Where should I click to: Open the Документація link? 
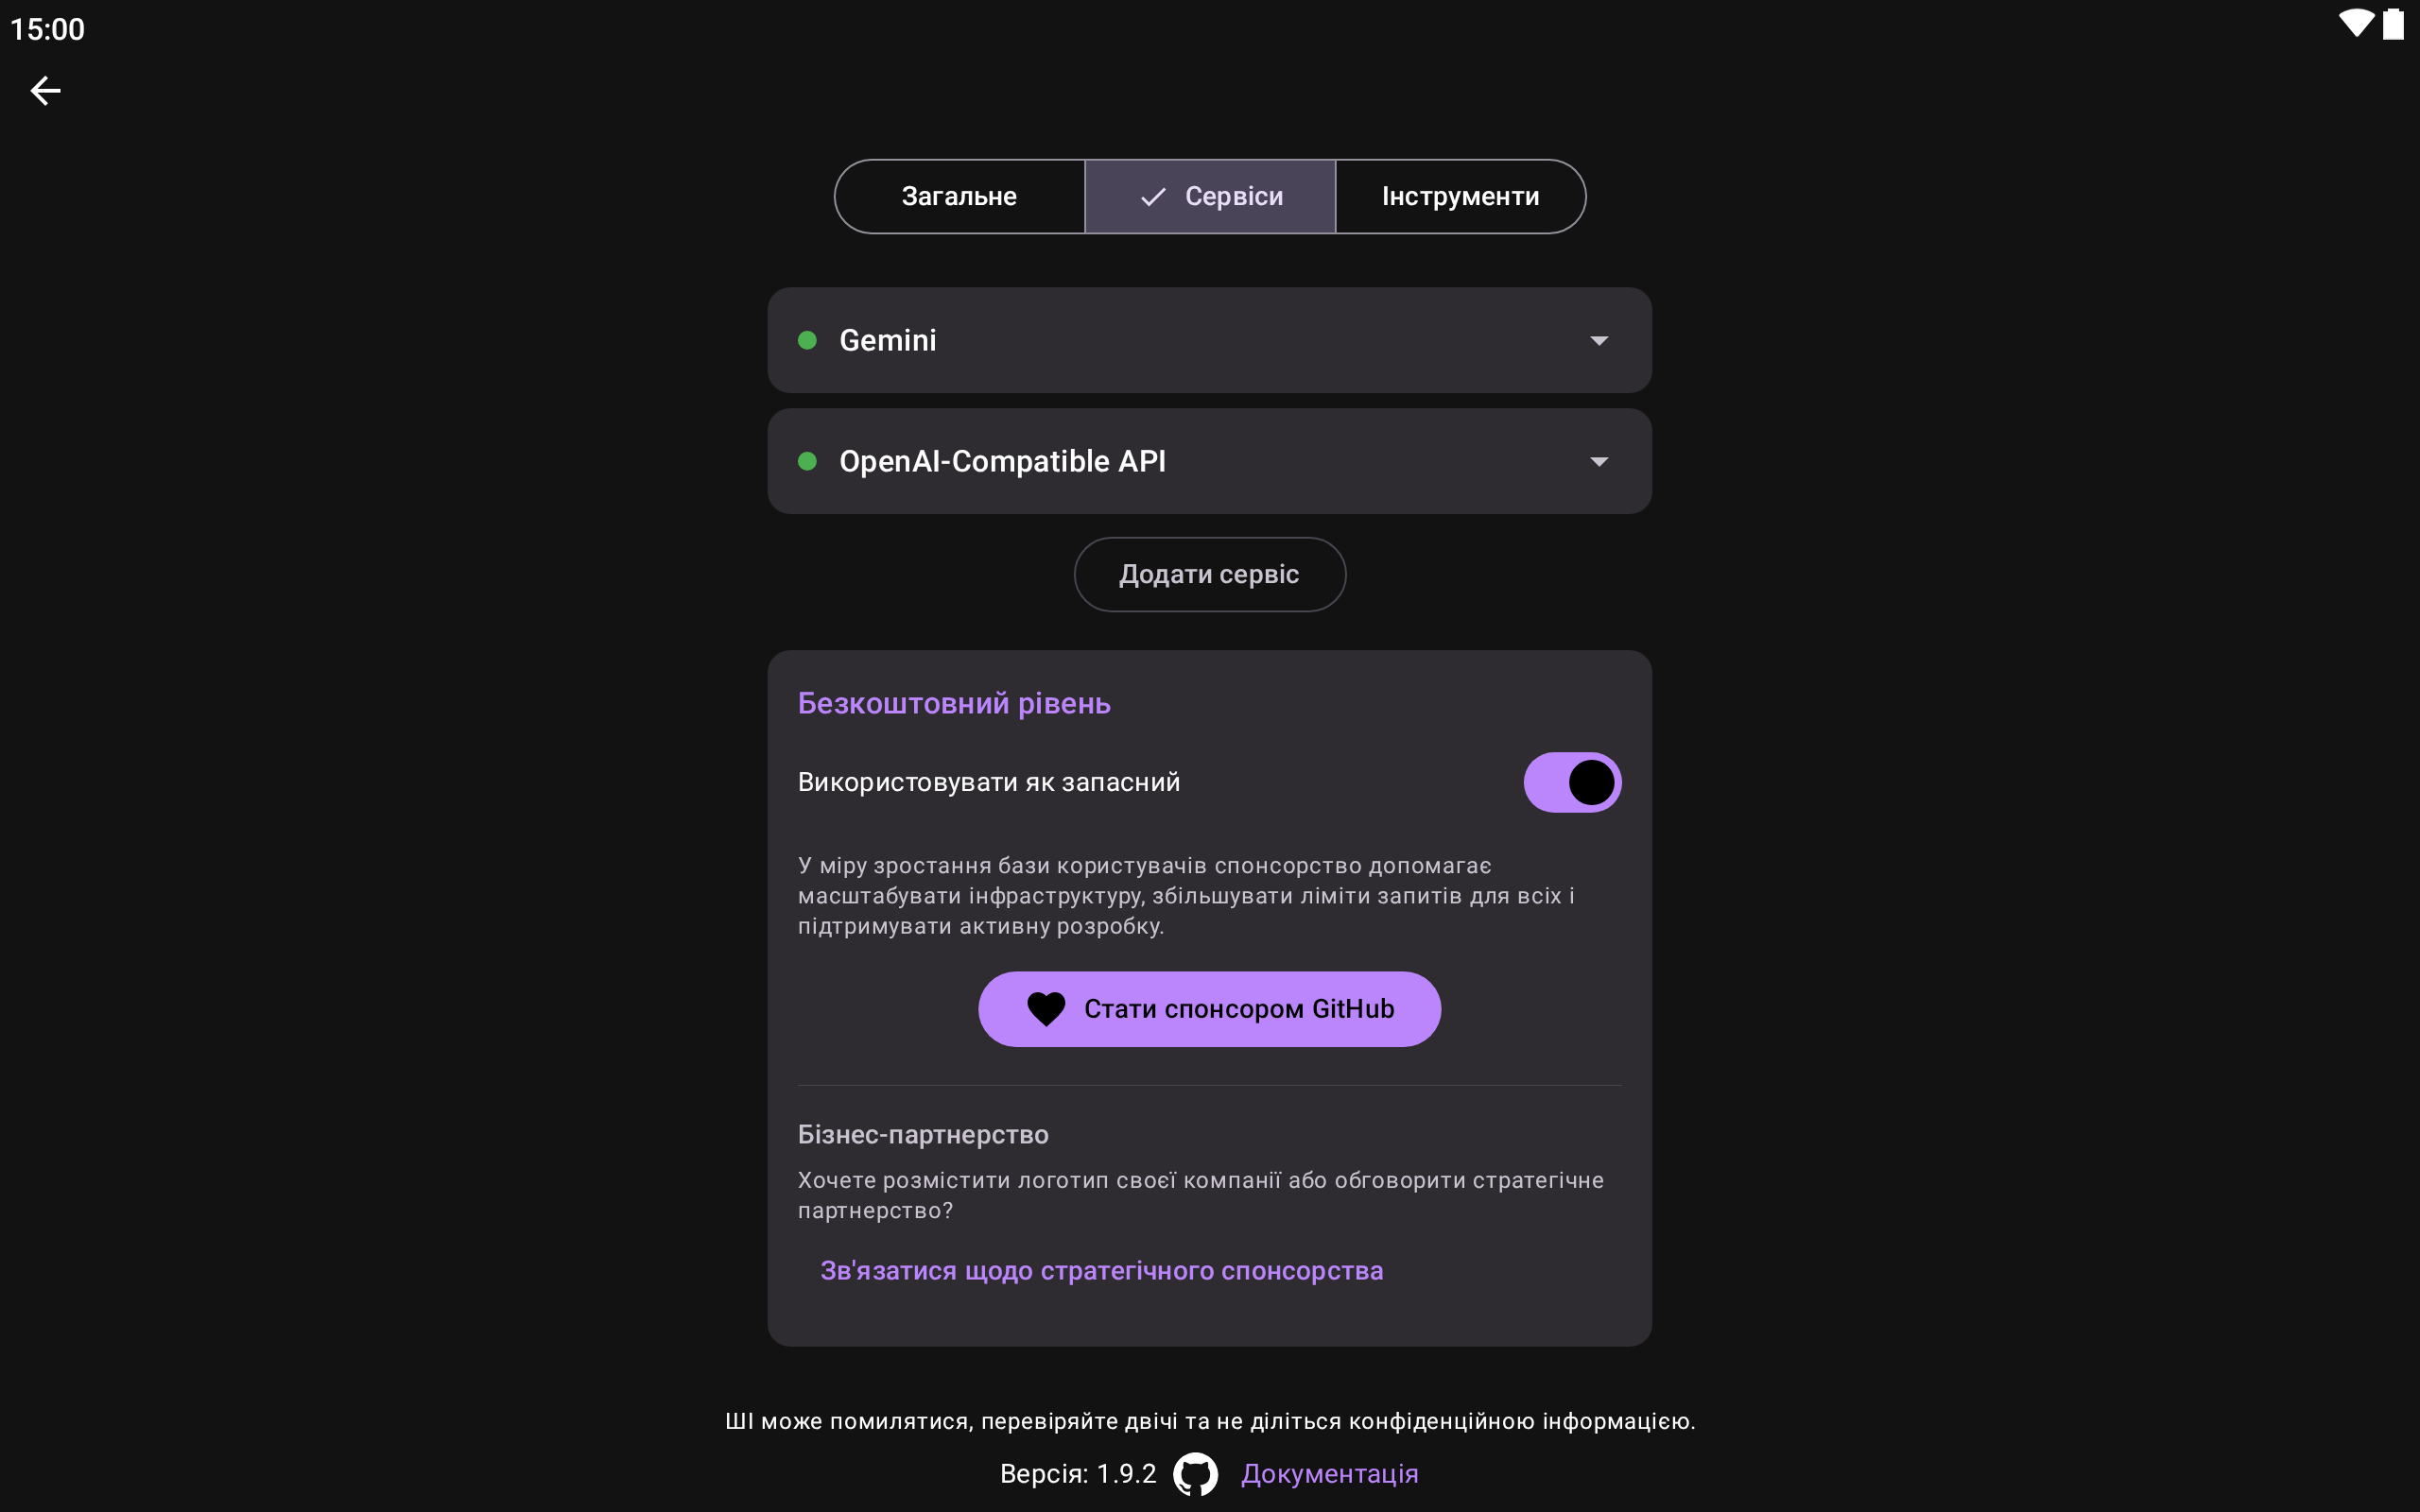pos(1329,1474)
